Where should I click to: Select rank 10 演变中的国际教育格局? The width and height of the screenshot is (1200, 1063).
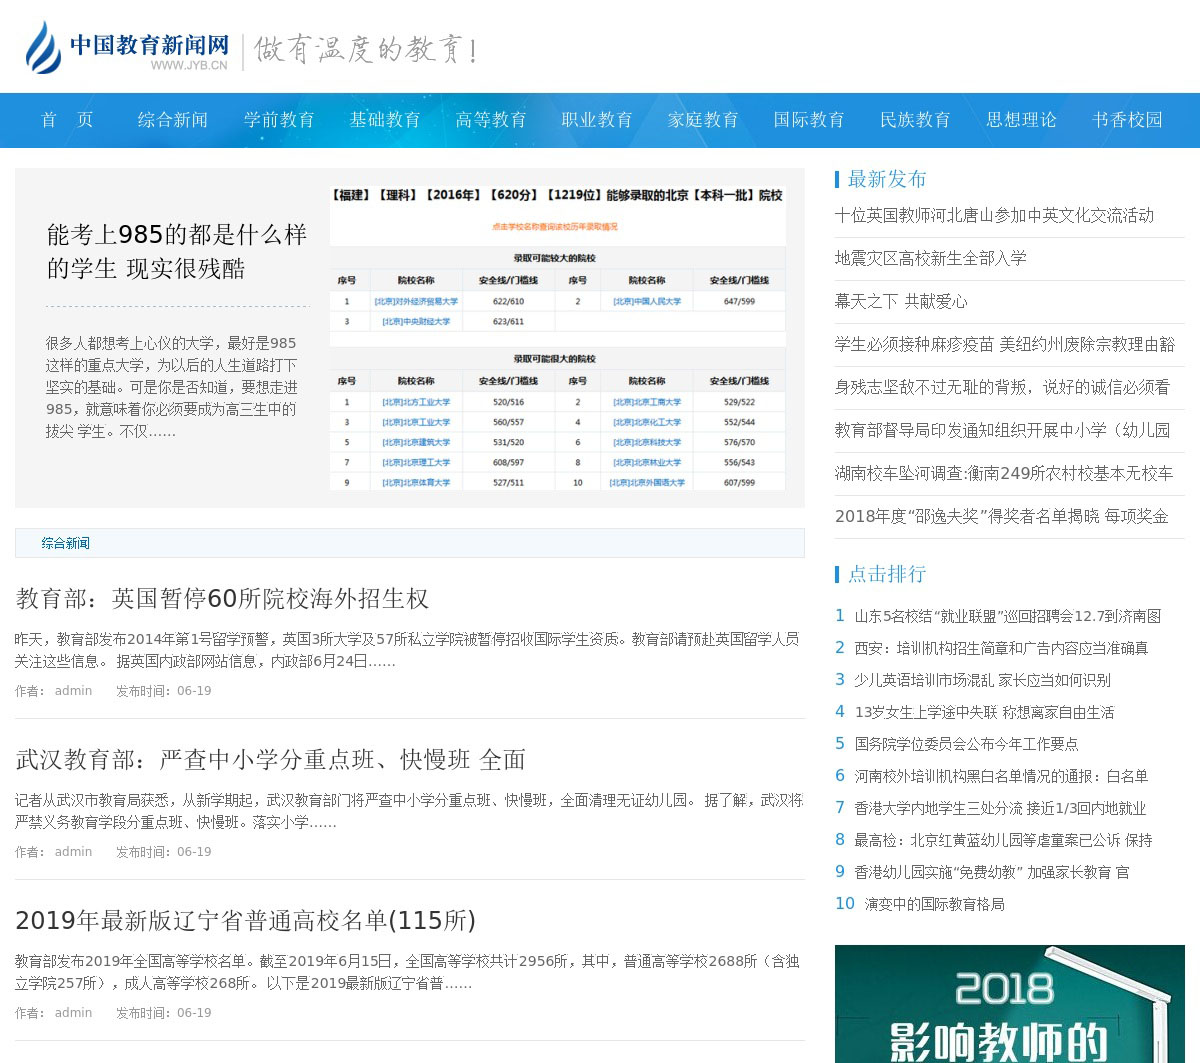[934, 904]
